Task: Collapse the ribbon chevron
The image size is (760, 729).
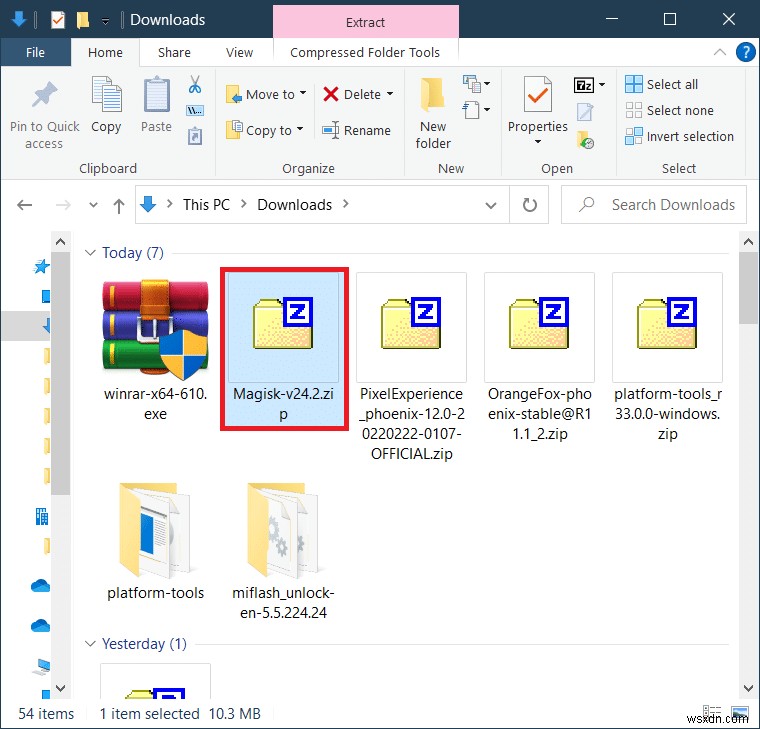Action: (720, 52)
